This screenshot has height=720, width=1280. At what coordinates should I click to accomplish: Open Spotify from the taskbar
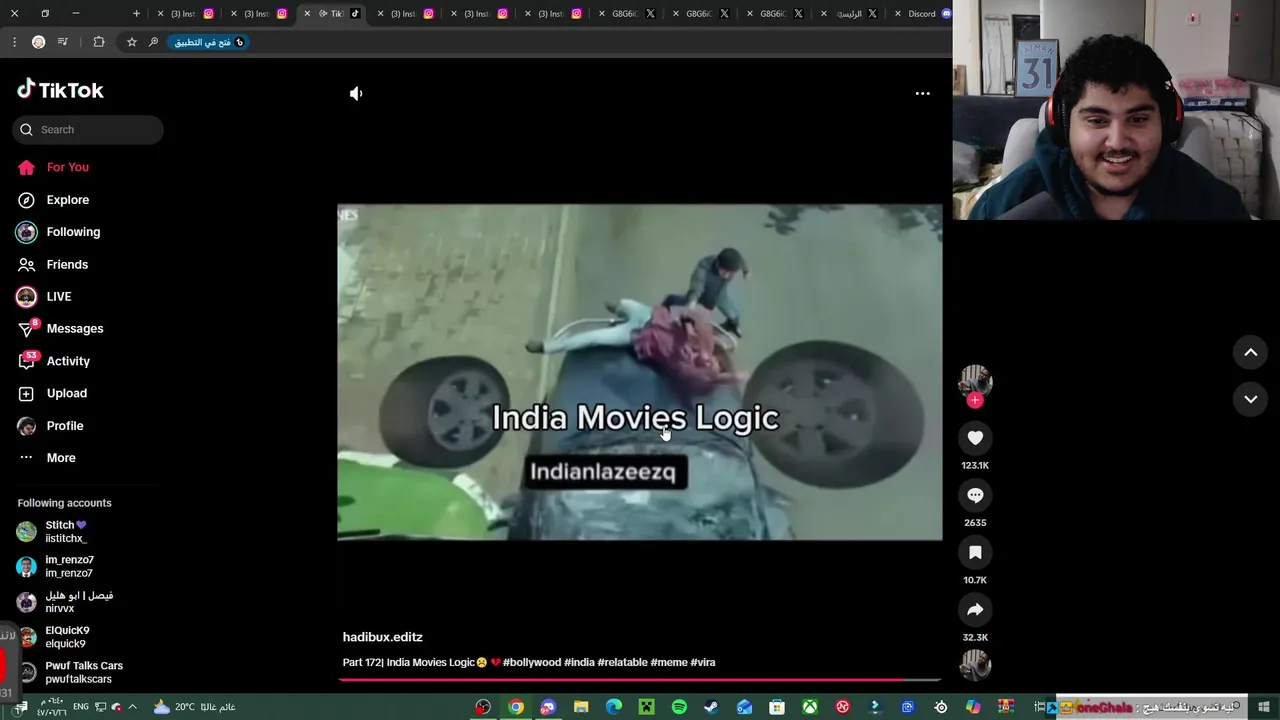(x=679, y=707)
